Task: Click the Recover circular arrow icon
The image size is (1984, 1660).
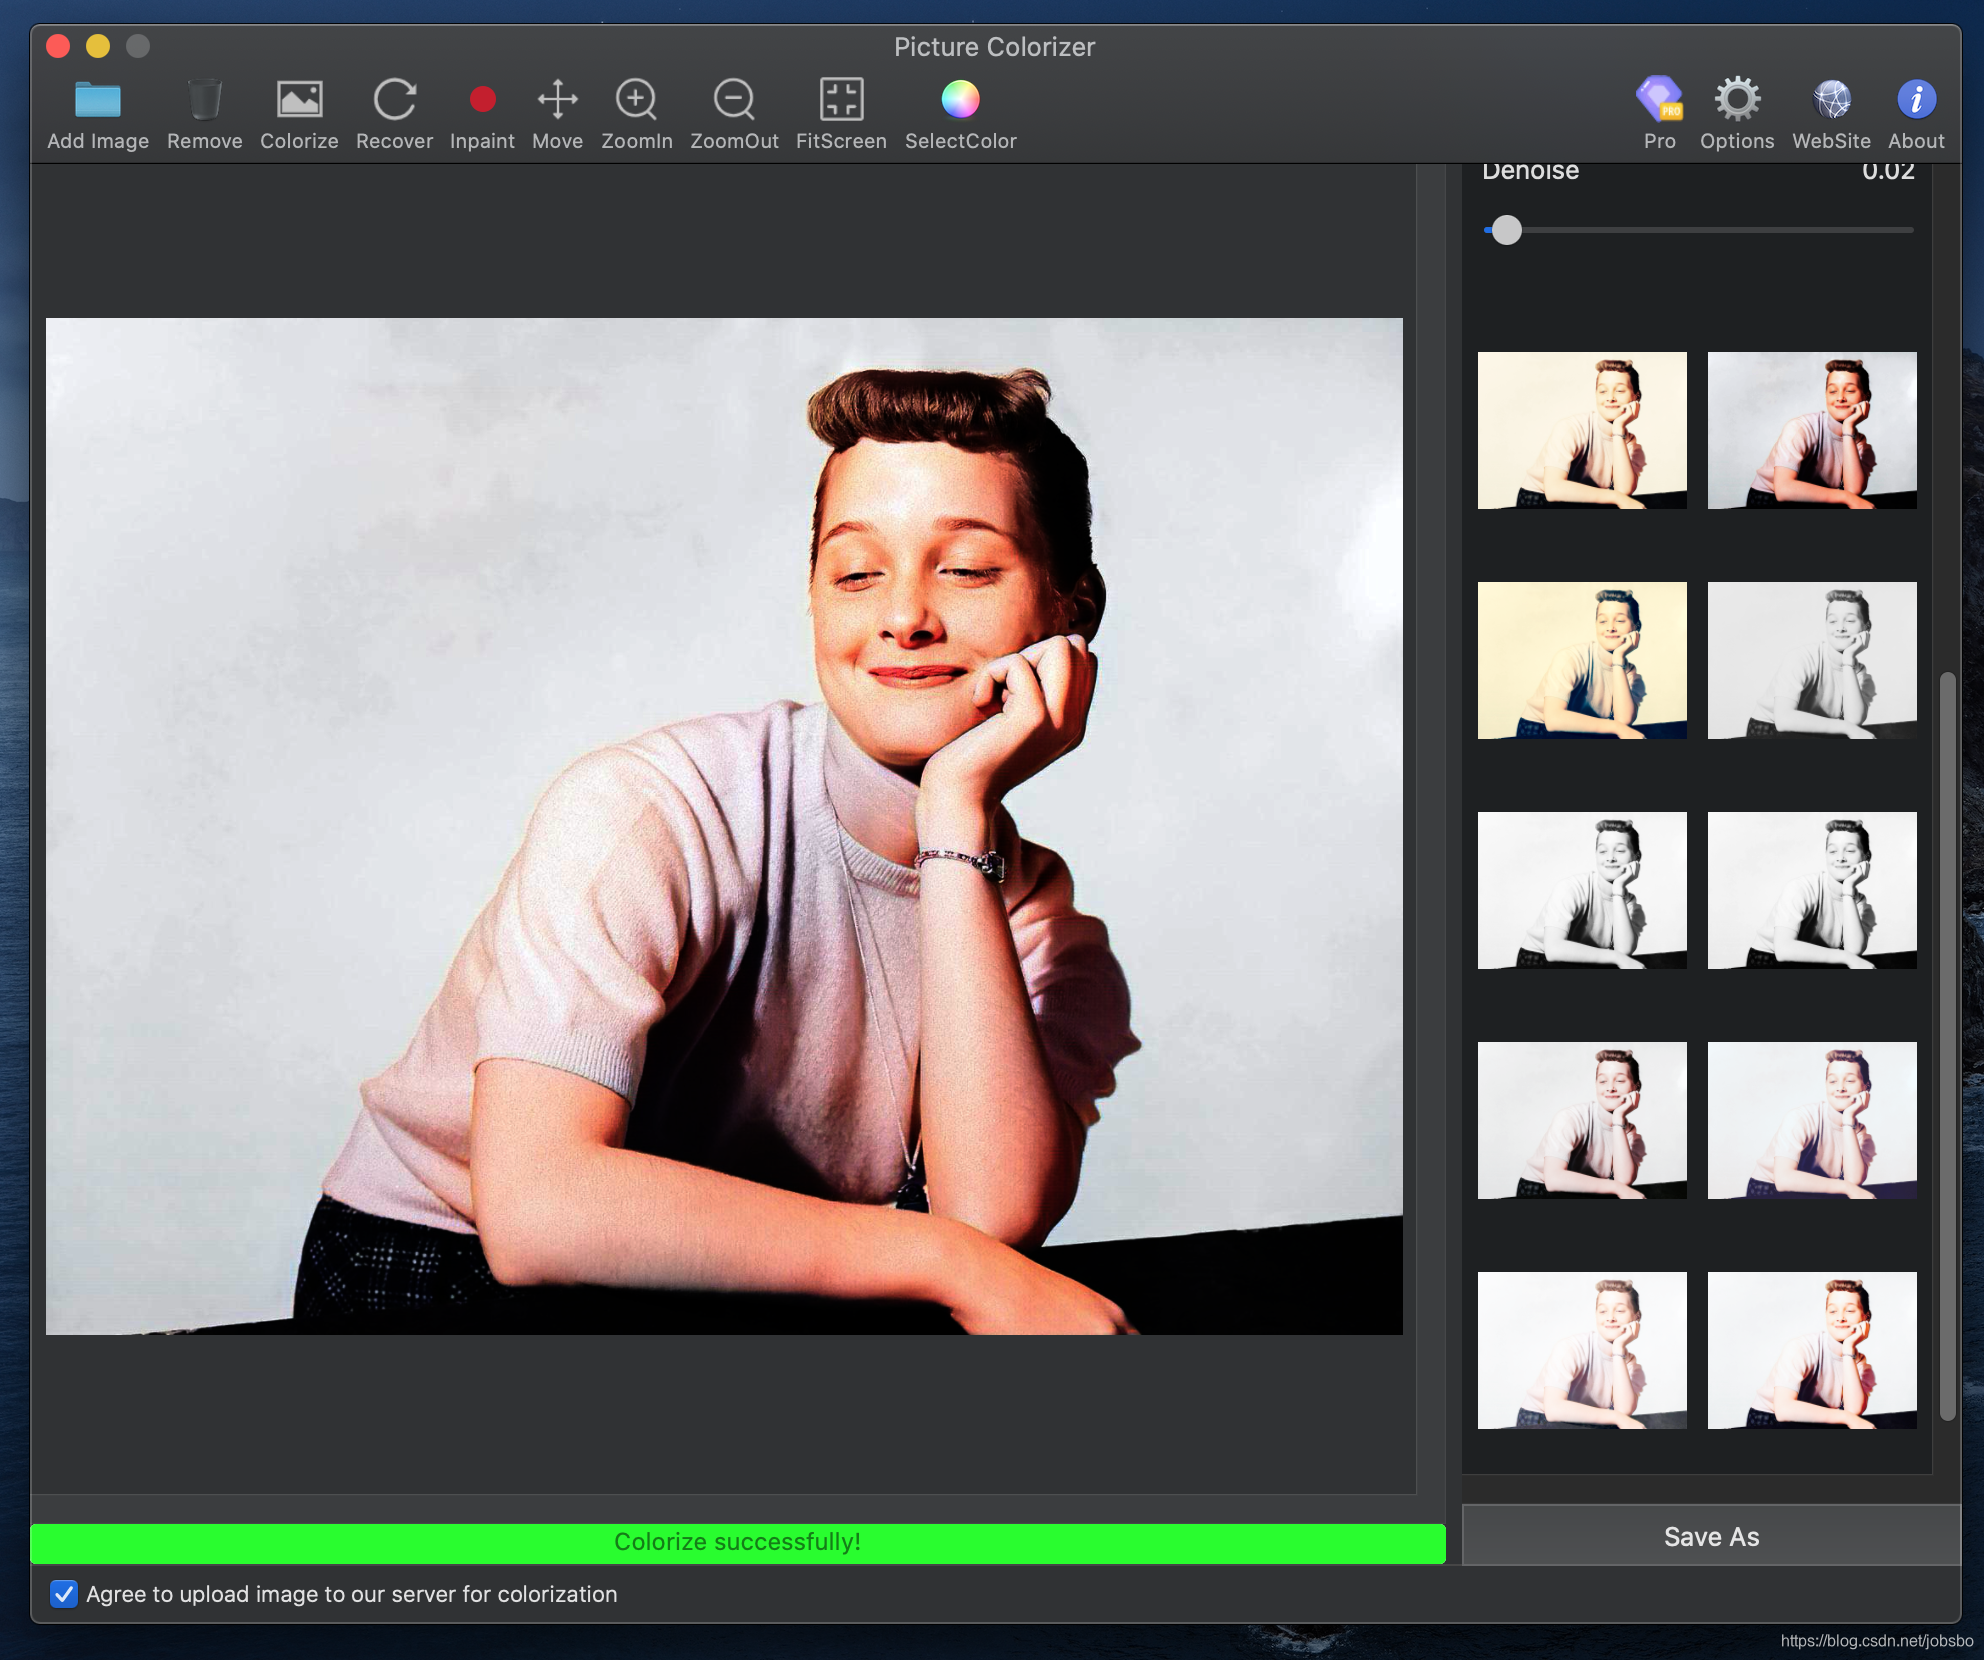Action: click(394, 100)
